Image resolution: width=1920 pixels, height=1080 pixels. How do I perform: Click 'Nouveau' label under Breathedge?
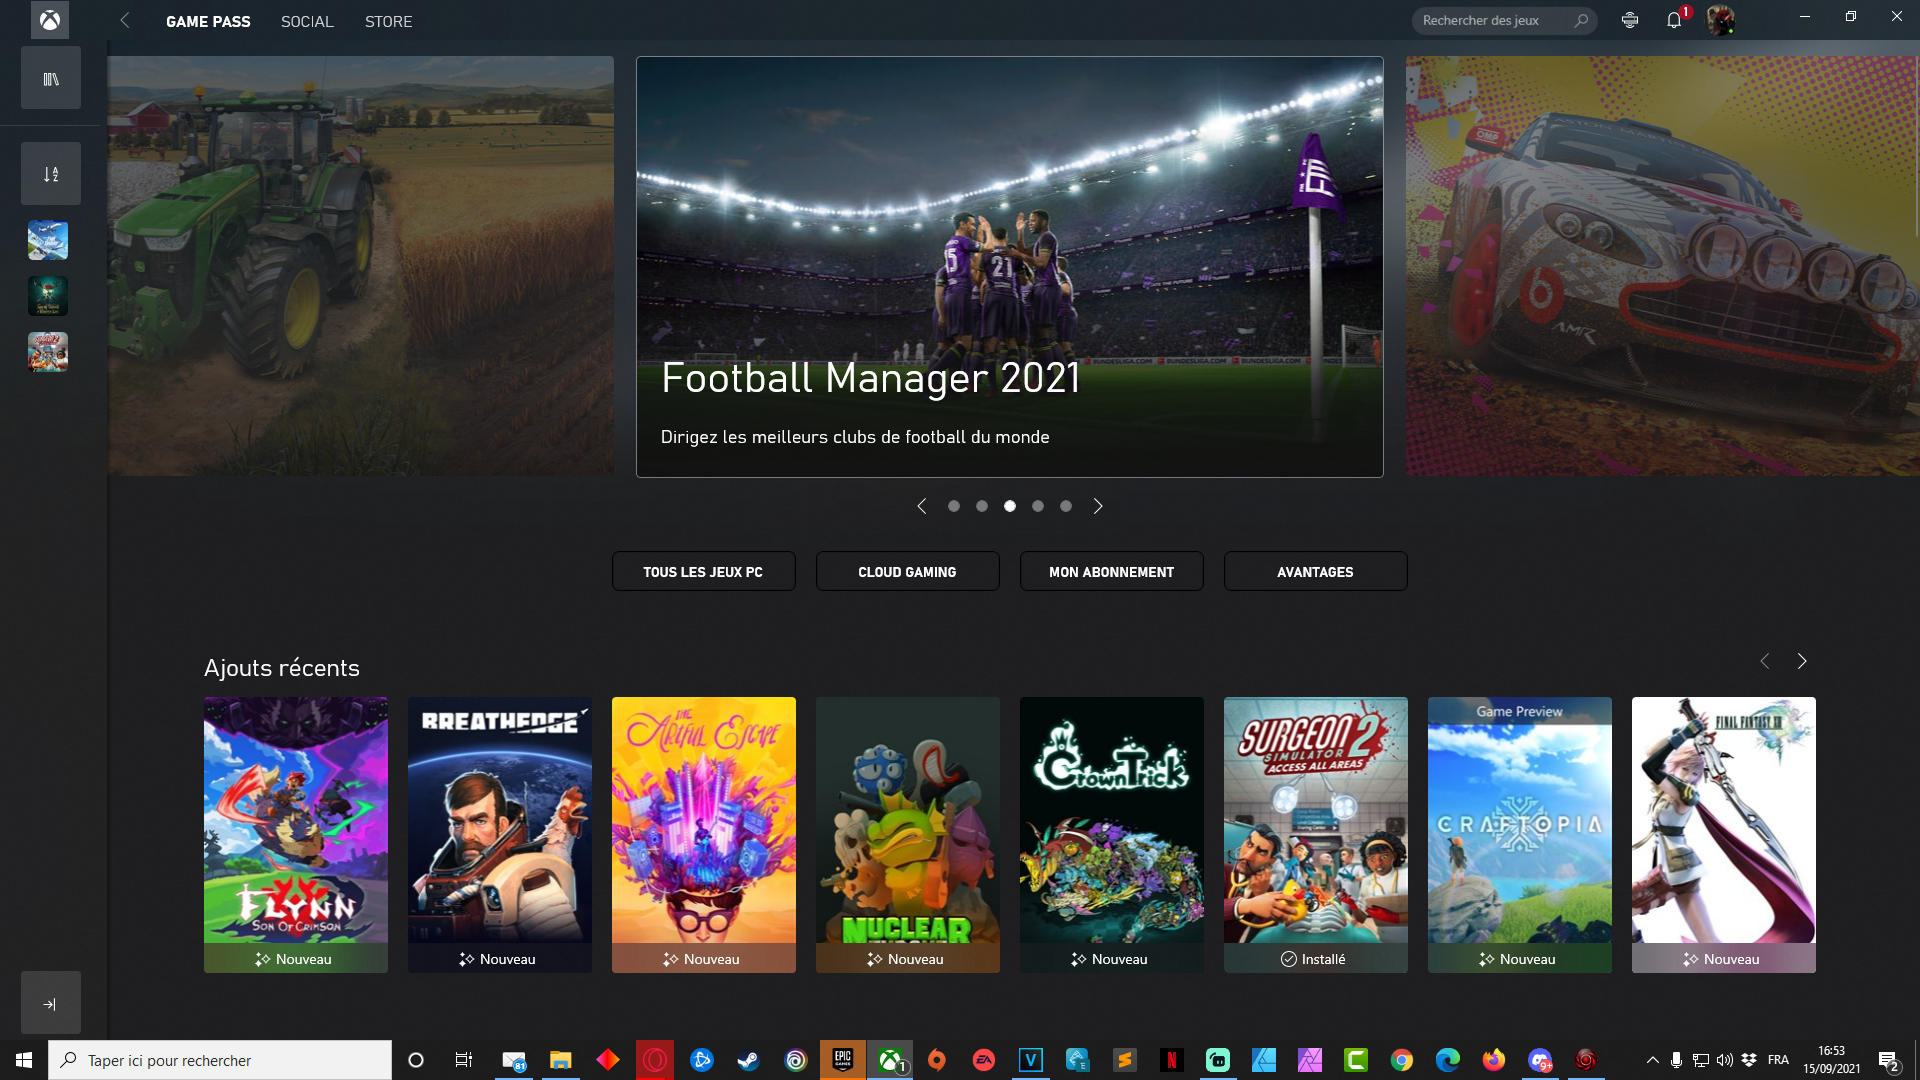pyautogui.click(x=498, y=959)
